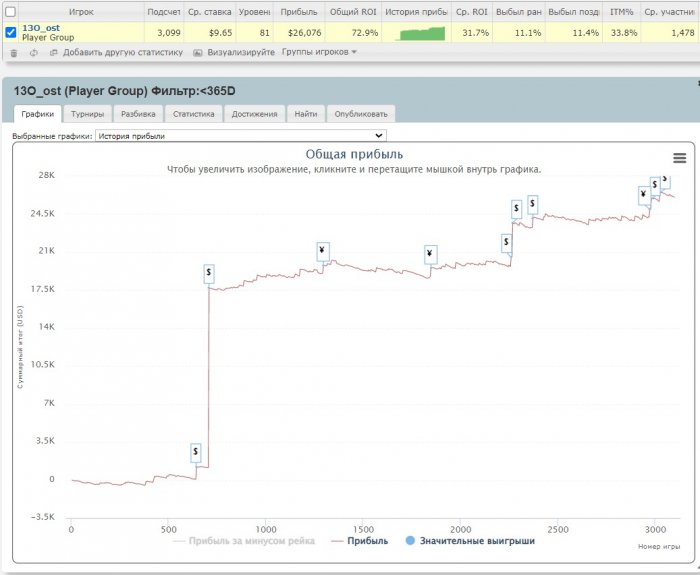Switch to the 'Найти' tab
The width and height of the screenshot is (700, 575).
pos(305,114)
